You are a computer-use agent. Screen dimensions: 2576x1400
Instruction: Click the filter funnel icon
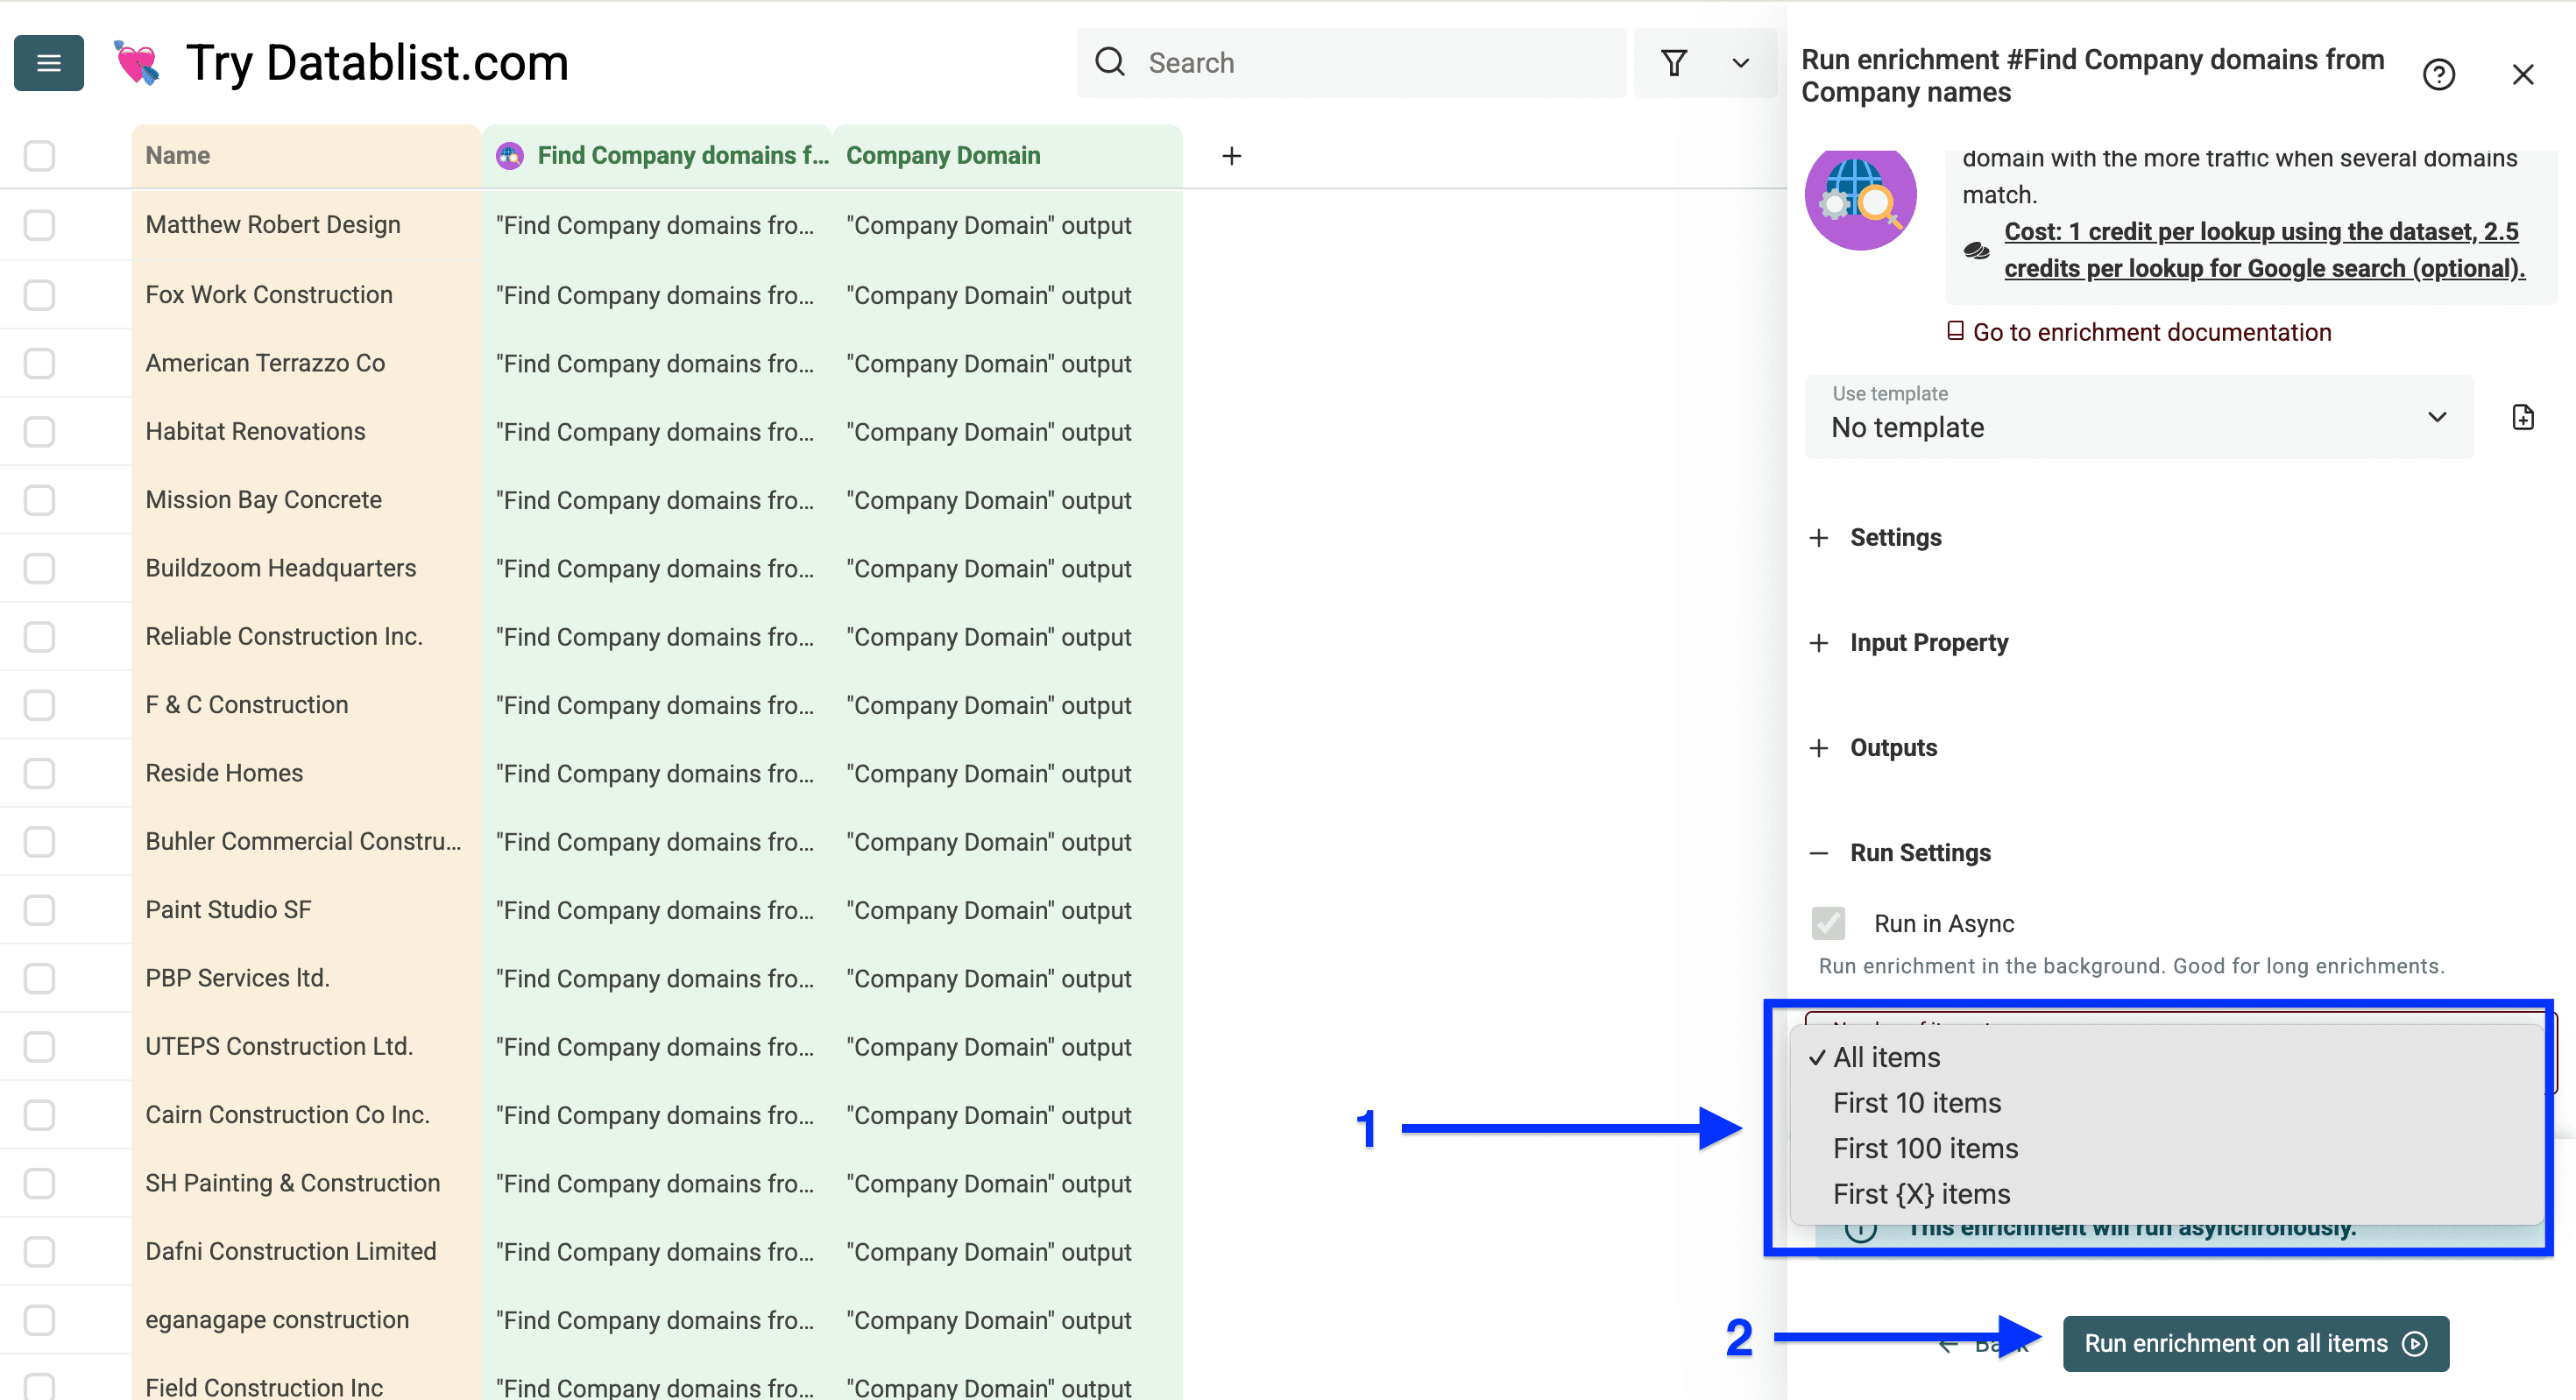coord(1674,63)
